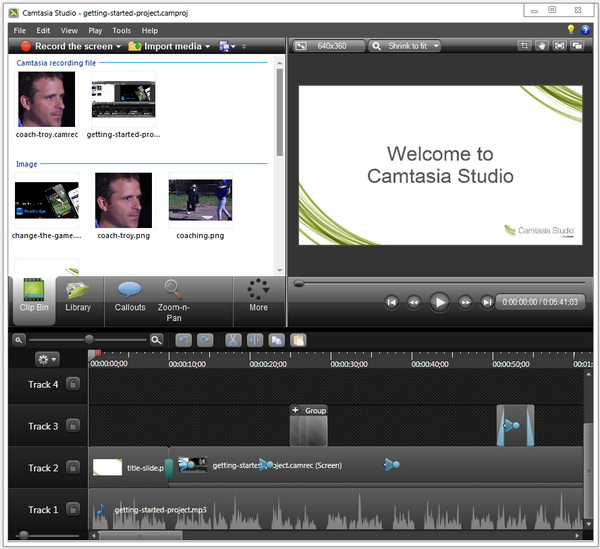Viewport: 600px width, 549px height.
Task: Toggle the Track 1 lock
Action: click(x=73, y=510)
